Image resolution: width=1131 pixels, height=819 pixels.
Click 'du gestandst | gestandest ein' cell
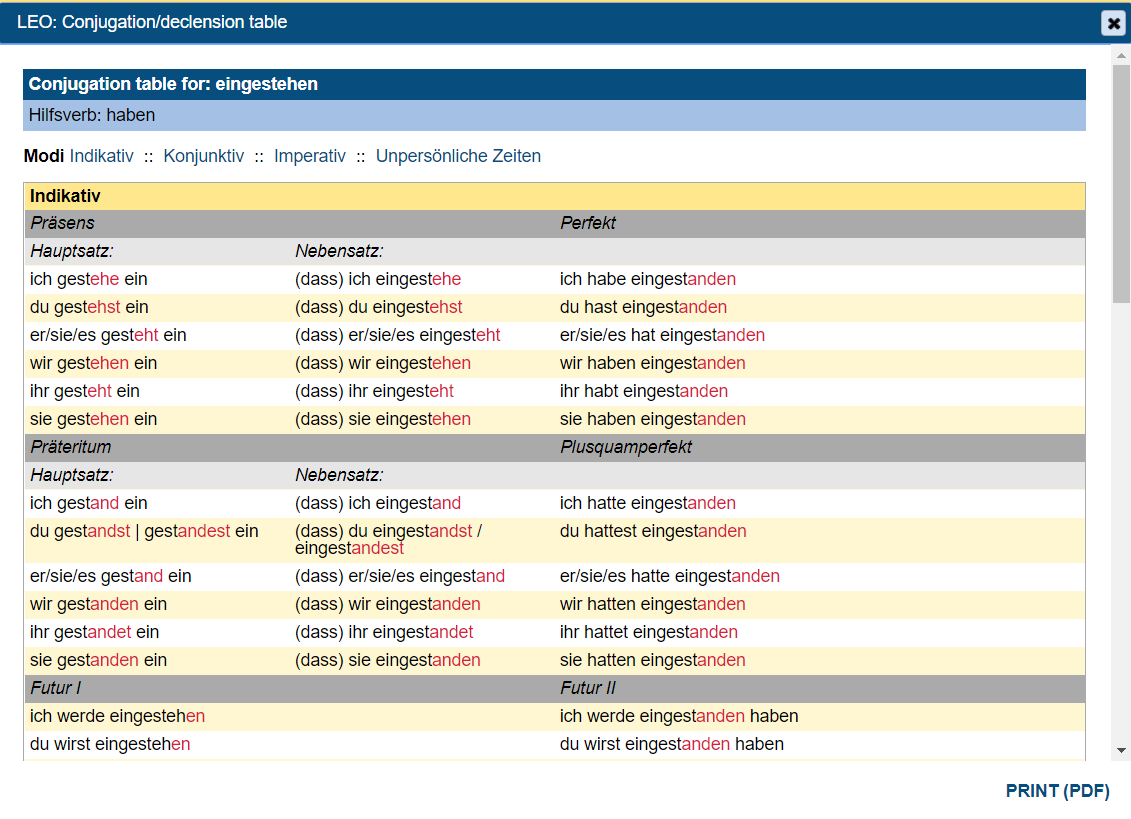coord(144,531)
